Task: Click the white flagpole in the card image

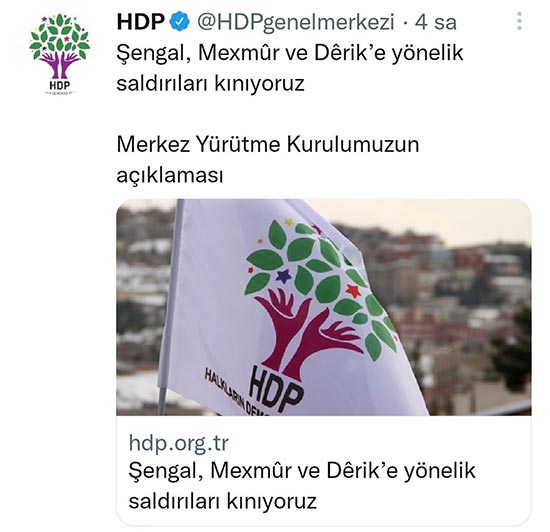Action: click(x=170, y=307)
